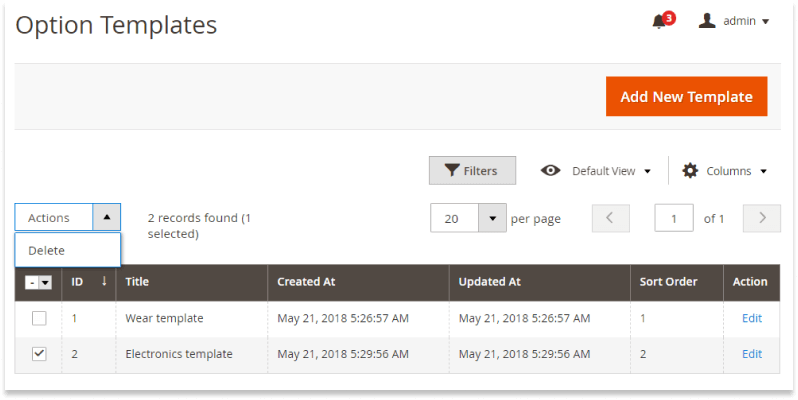This screenshot has height=400, width=798.
Task: Open the notifications bell icon
Action: click(x=659, y=21)
